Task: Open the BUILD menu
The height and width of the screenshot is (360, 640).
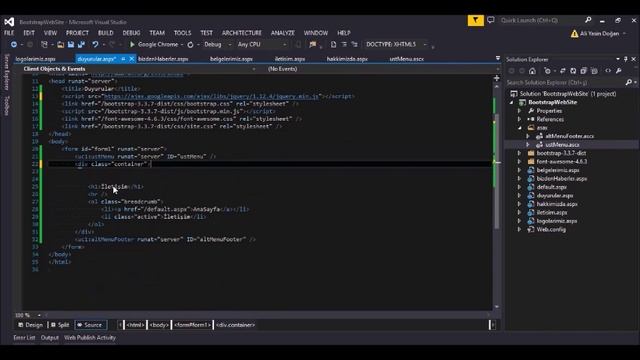Action: (x=105, y=33)
